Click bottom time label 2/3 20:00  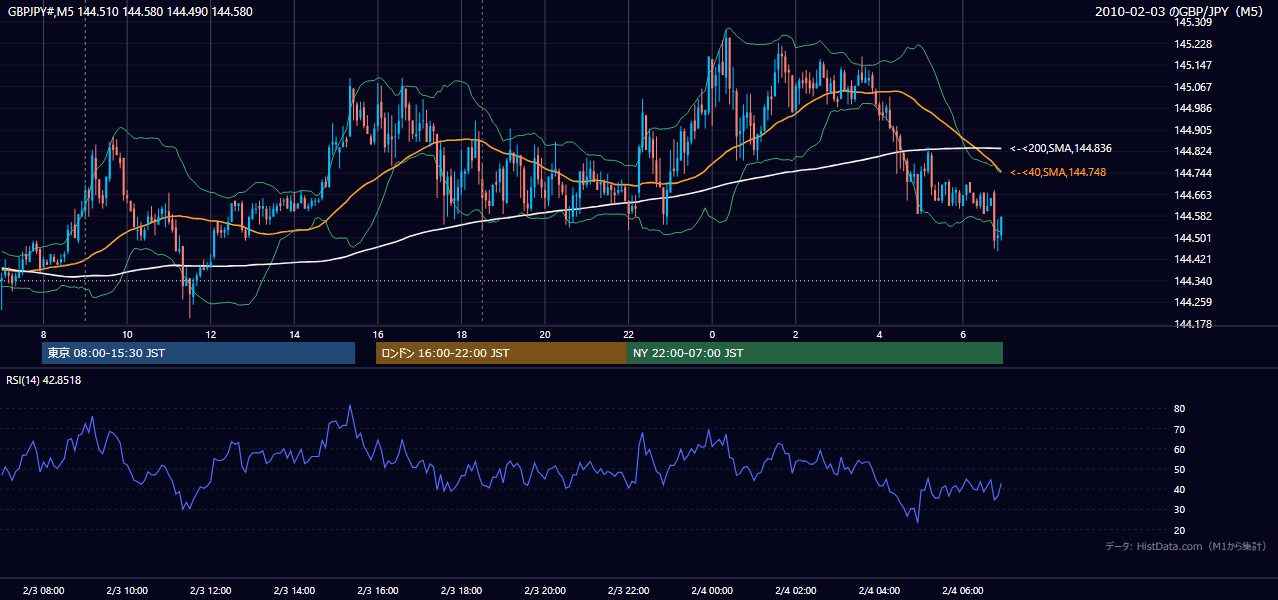coord(545,590)
